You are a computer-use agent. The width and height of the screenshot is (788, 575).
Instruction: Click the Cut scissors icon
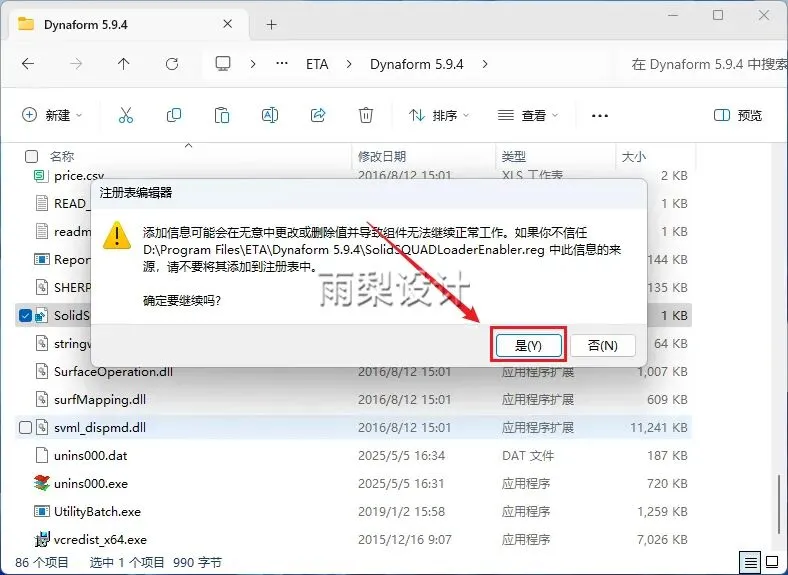126,115
